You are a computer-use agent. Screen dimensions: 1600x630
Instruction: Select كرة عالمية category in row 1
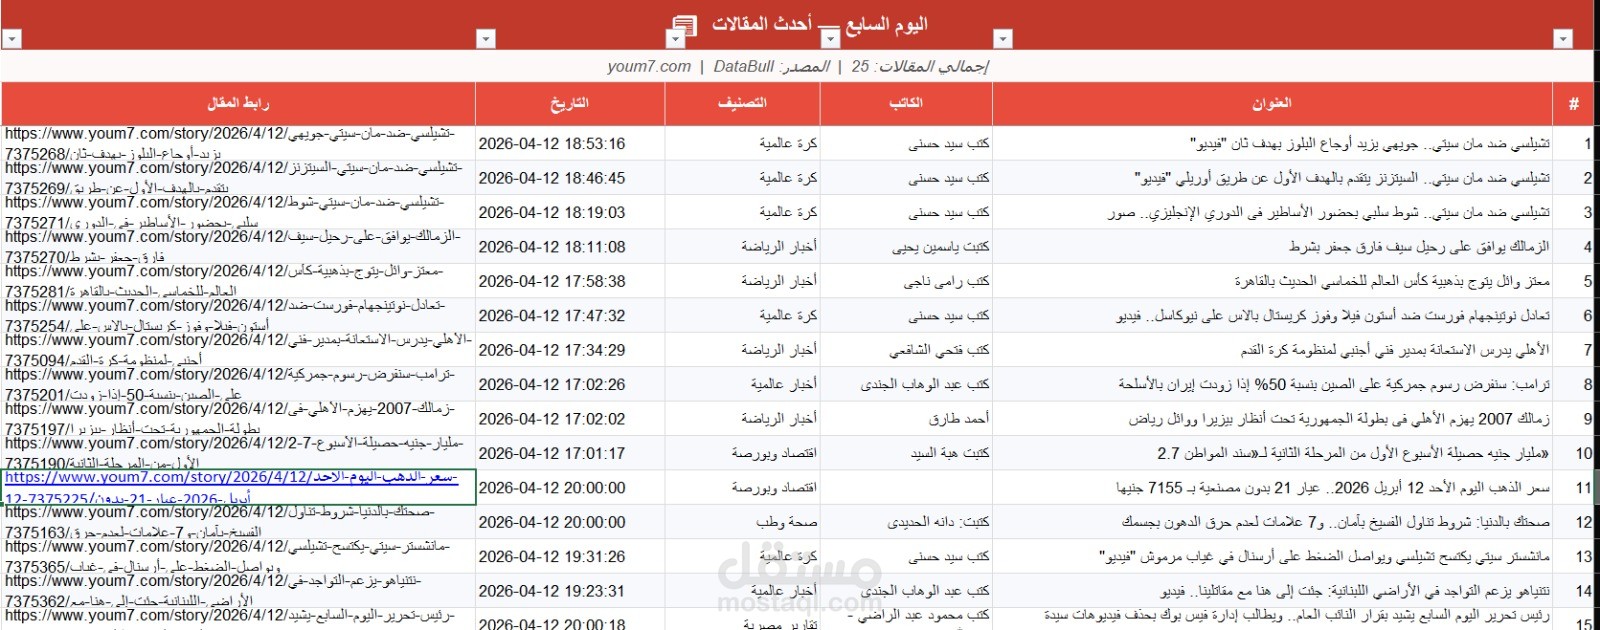tap(742, 143)
